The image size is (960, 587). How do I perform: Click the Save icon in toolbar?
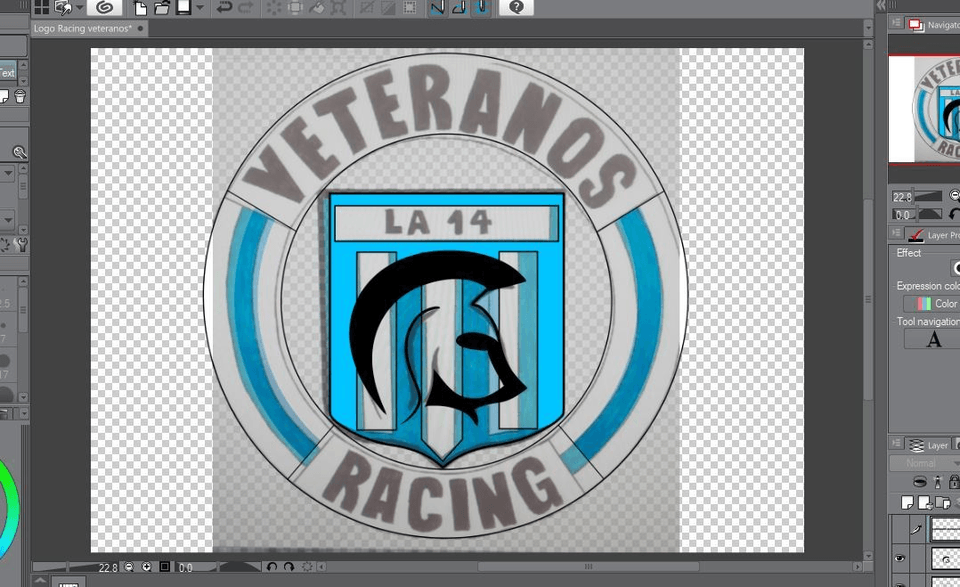tap(183, 7)
